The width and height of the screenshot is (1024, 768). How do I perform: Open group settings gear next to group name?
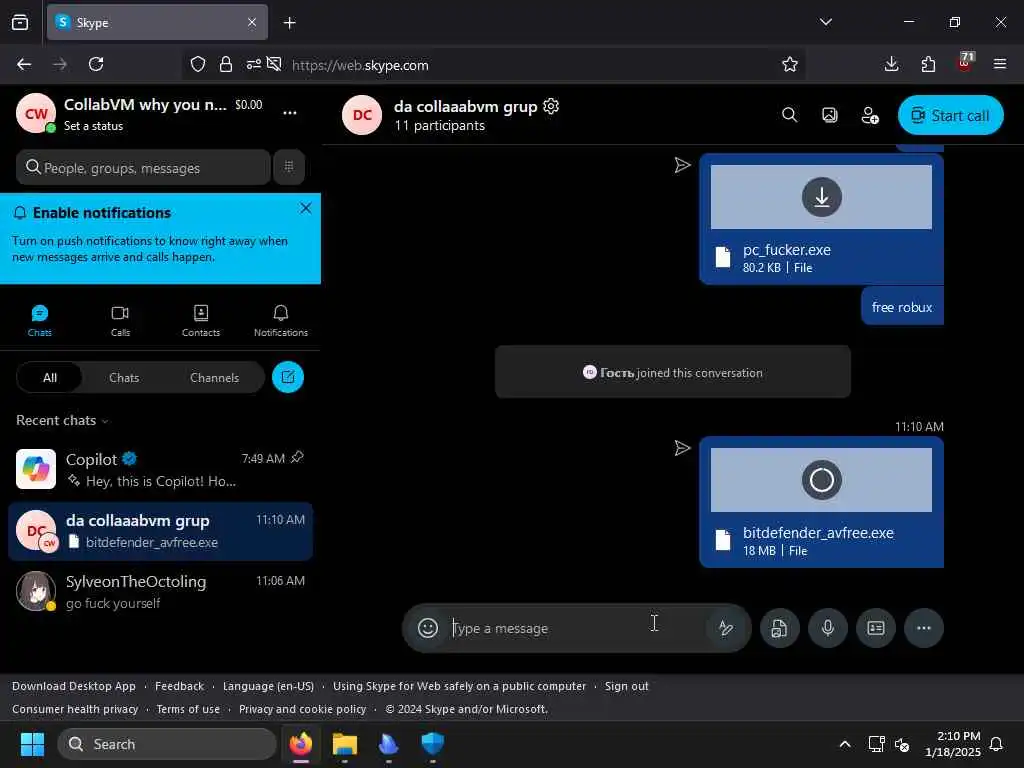[551, 106]
